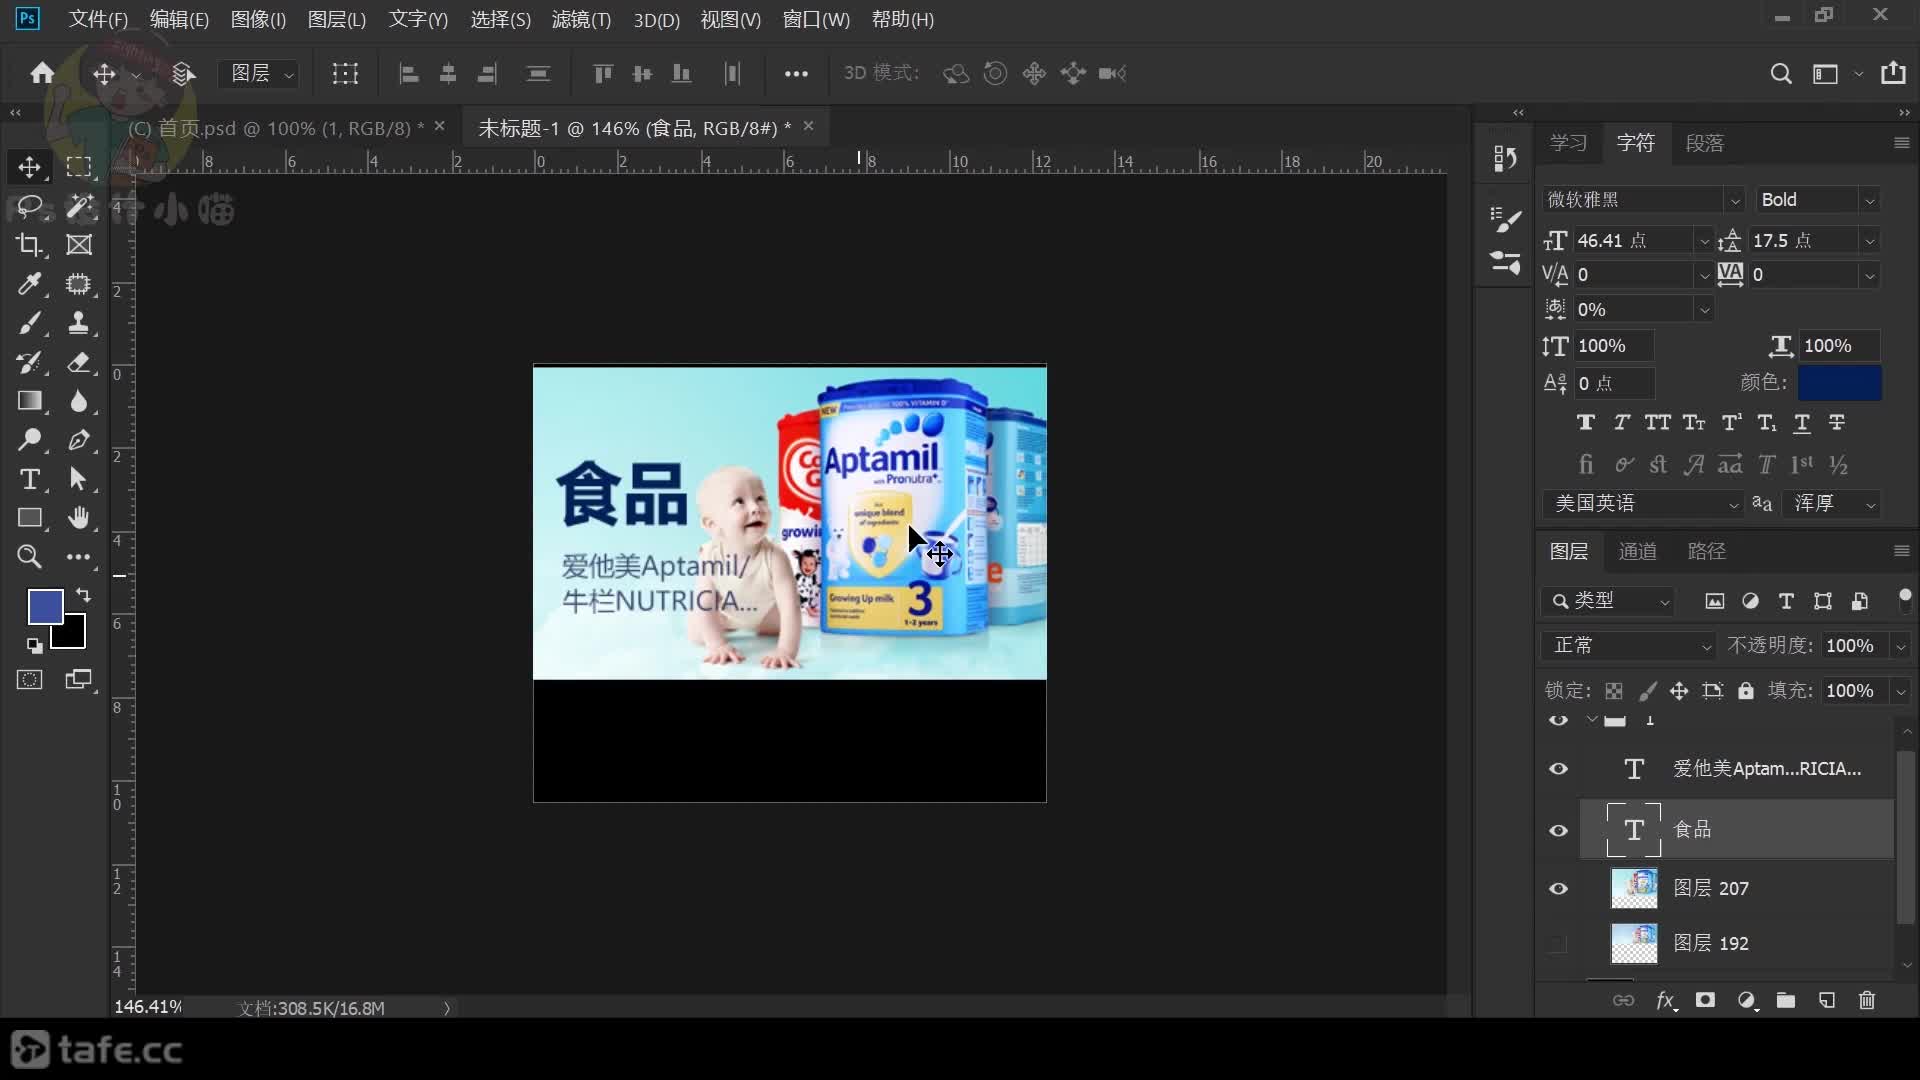Click the black background color swatch

pos(72,636)
